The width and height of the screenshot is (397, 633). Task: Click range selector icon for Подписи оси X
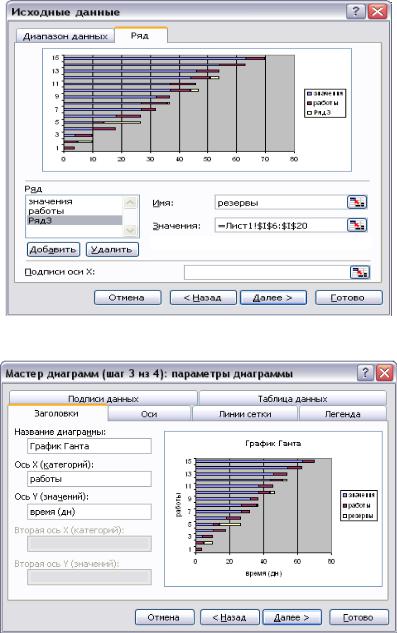pyautogui.click(x=359, y=272)
